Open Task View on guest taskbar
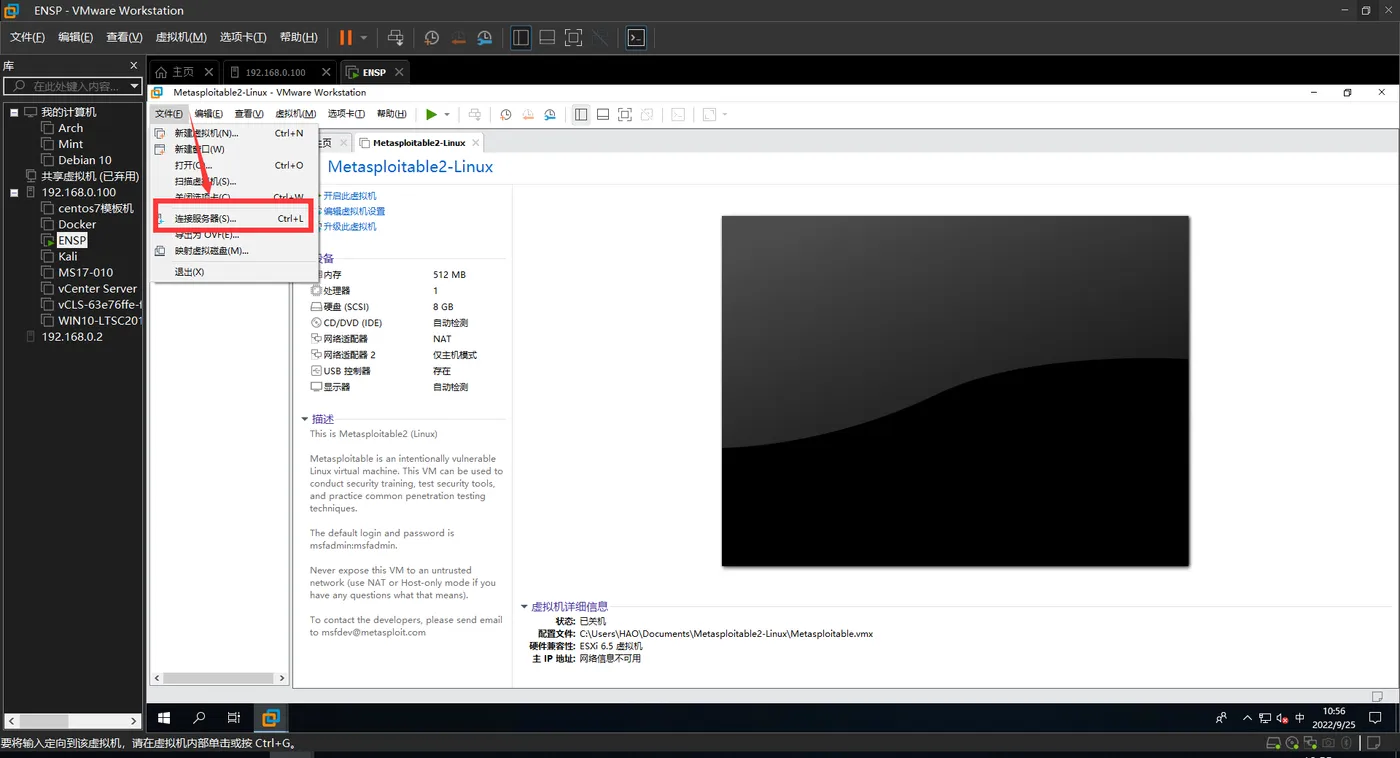 [234, 718]
